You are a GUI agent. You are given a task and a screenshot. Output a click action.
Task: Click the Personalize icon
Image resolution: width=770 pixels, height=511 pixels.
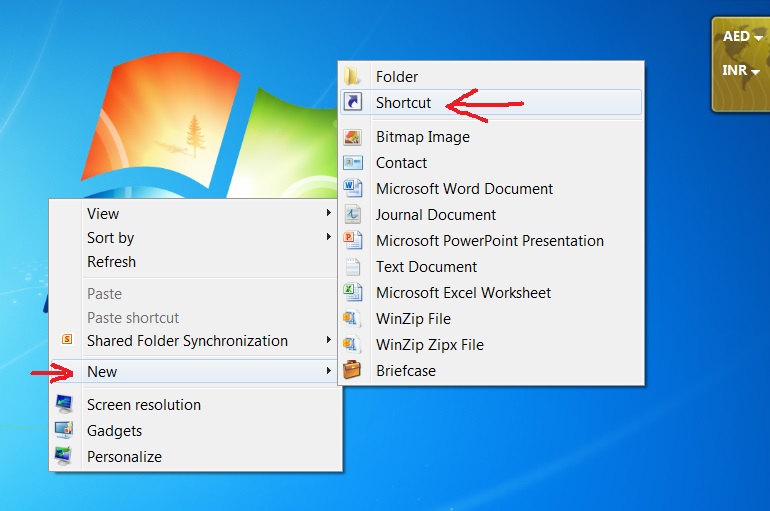tap(64, 456)
